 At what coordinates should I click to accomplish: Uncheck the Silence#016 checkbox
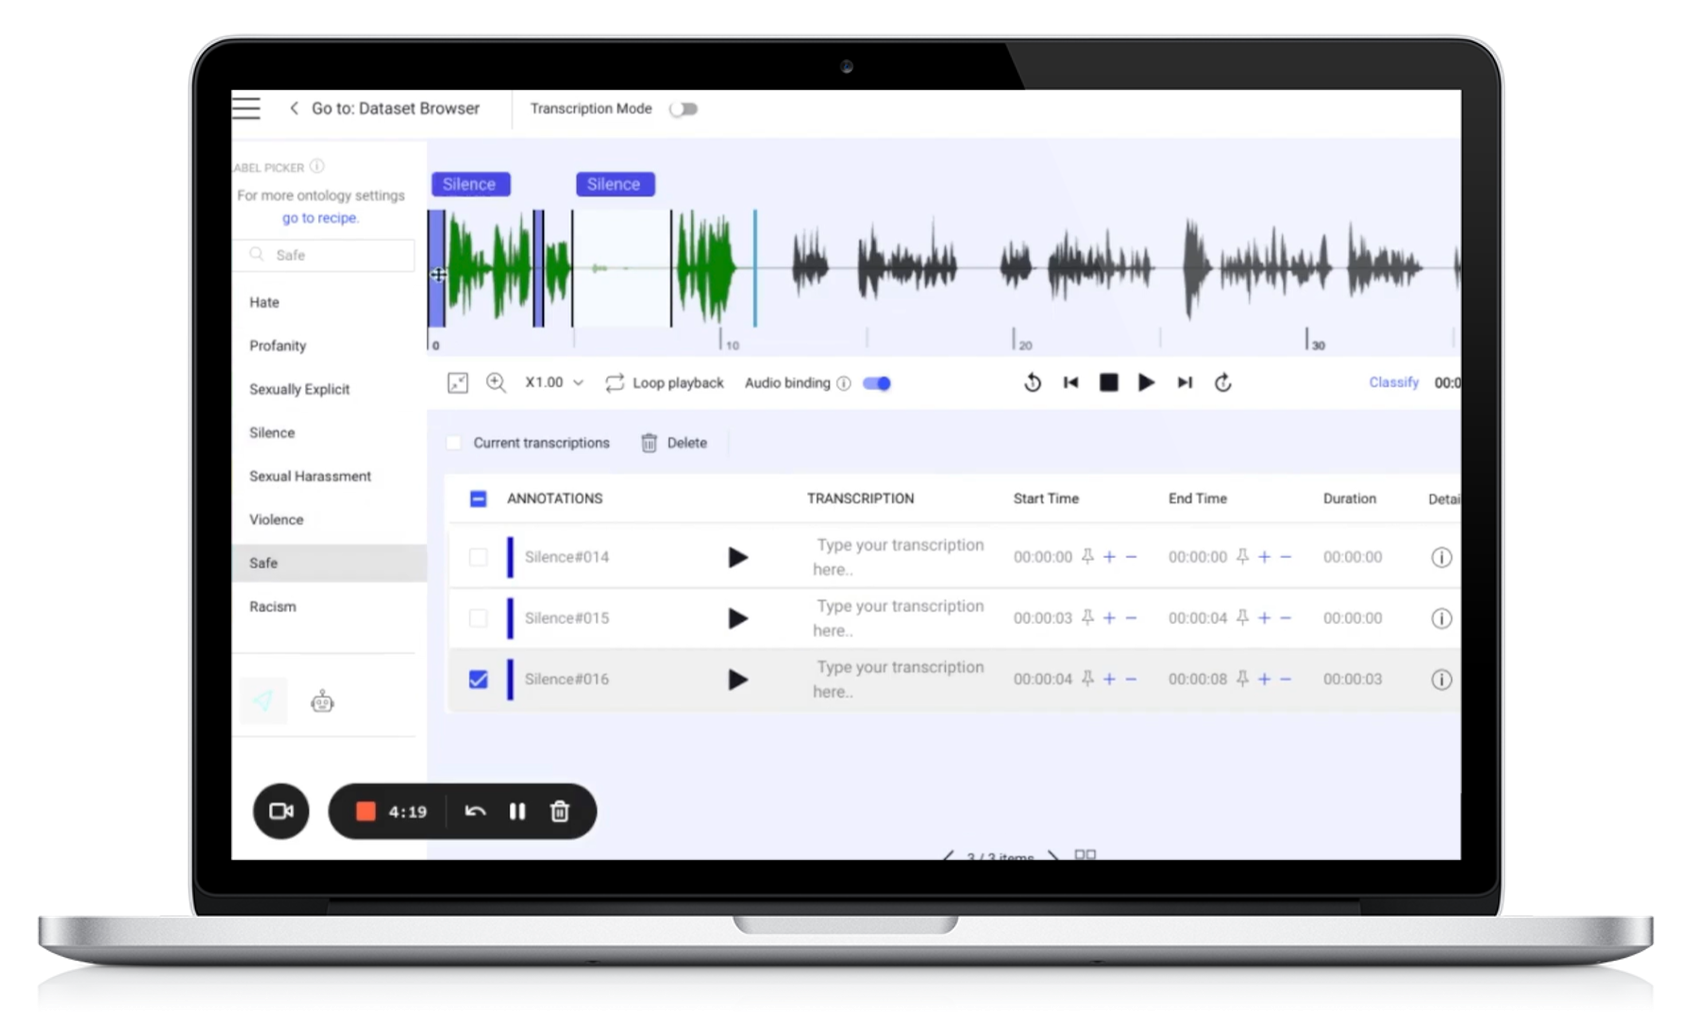478,680
